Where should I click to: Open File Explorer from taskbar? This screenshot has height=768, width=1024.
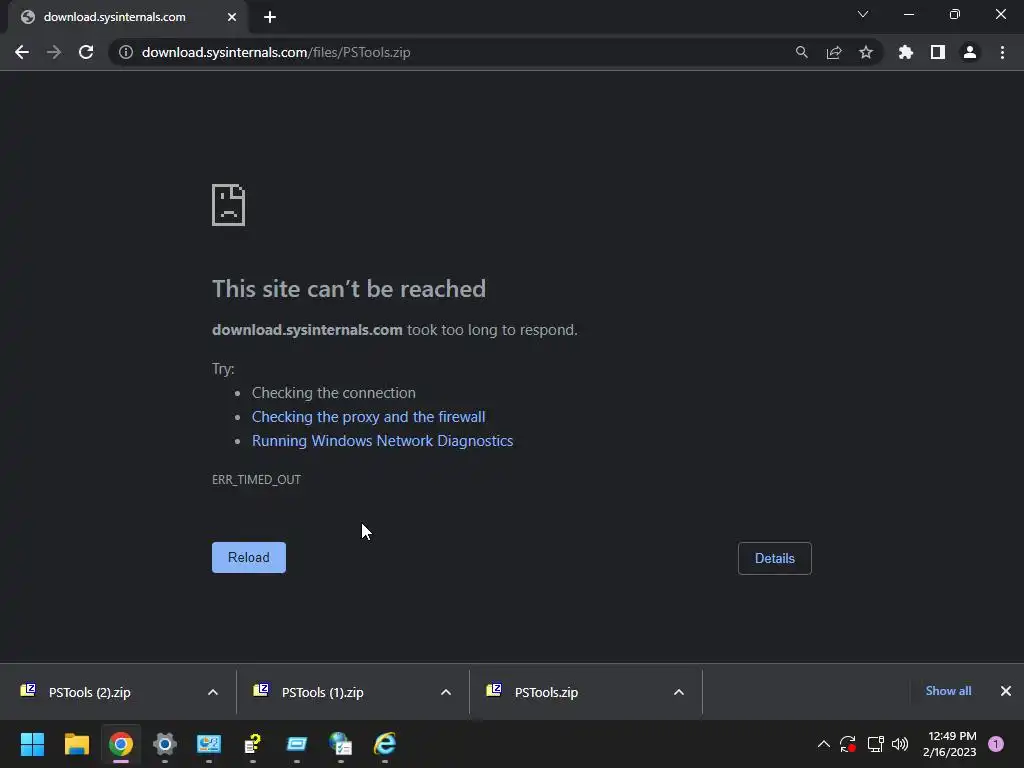76,744
